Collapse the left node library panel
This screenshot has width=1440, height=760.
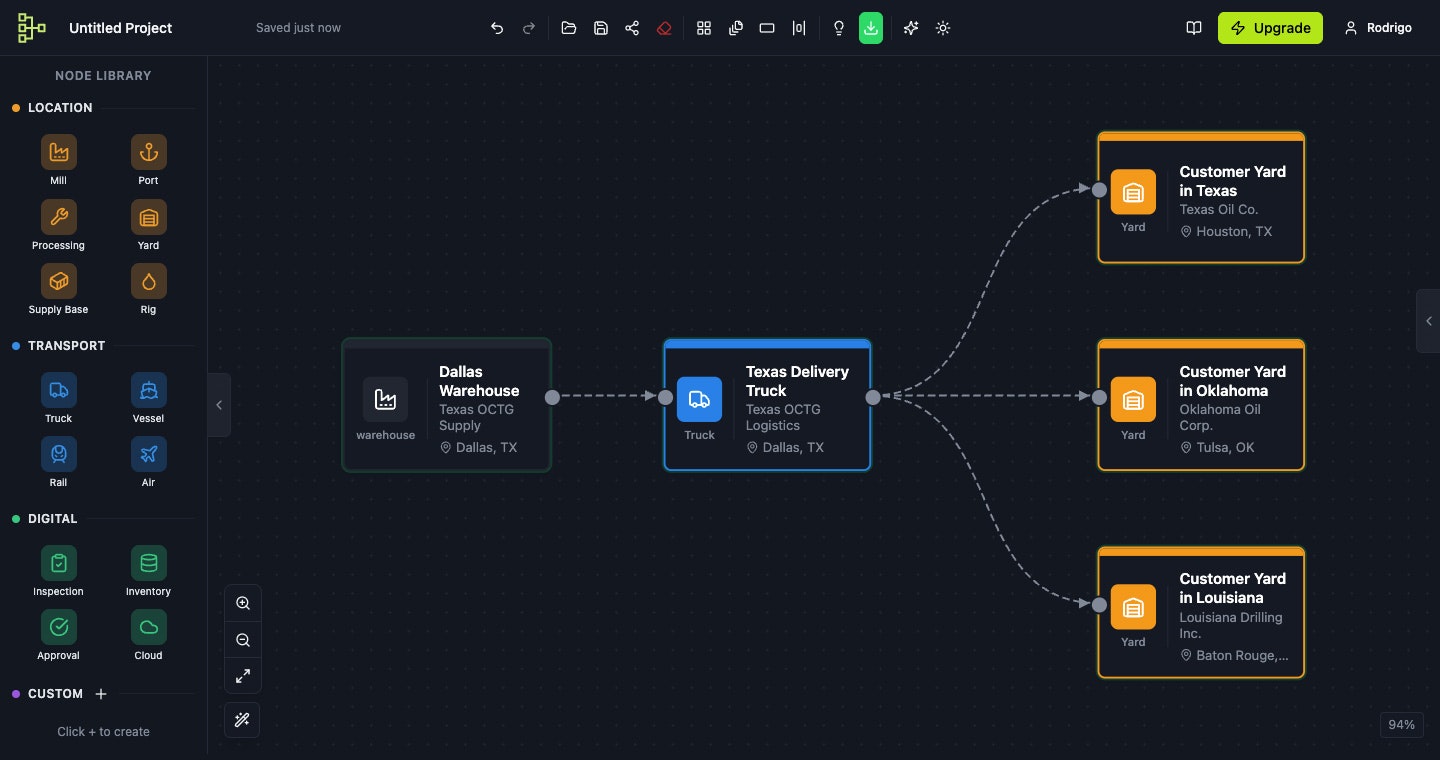(x=219, y=405)
